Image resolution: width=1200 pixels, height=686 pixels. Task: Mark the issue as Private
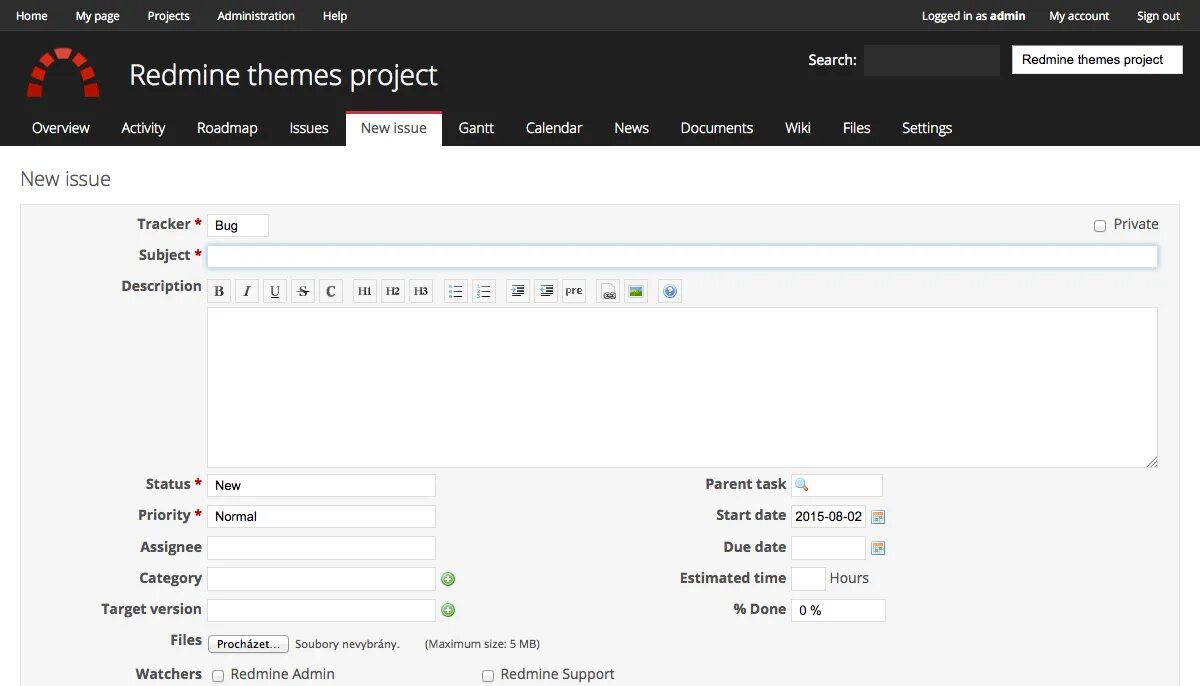point(1100,224)
